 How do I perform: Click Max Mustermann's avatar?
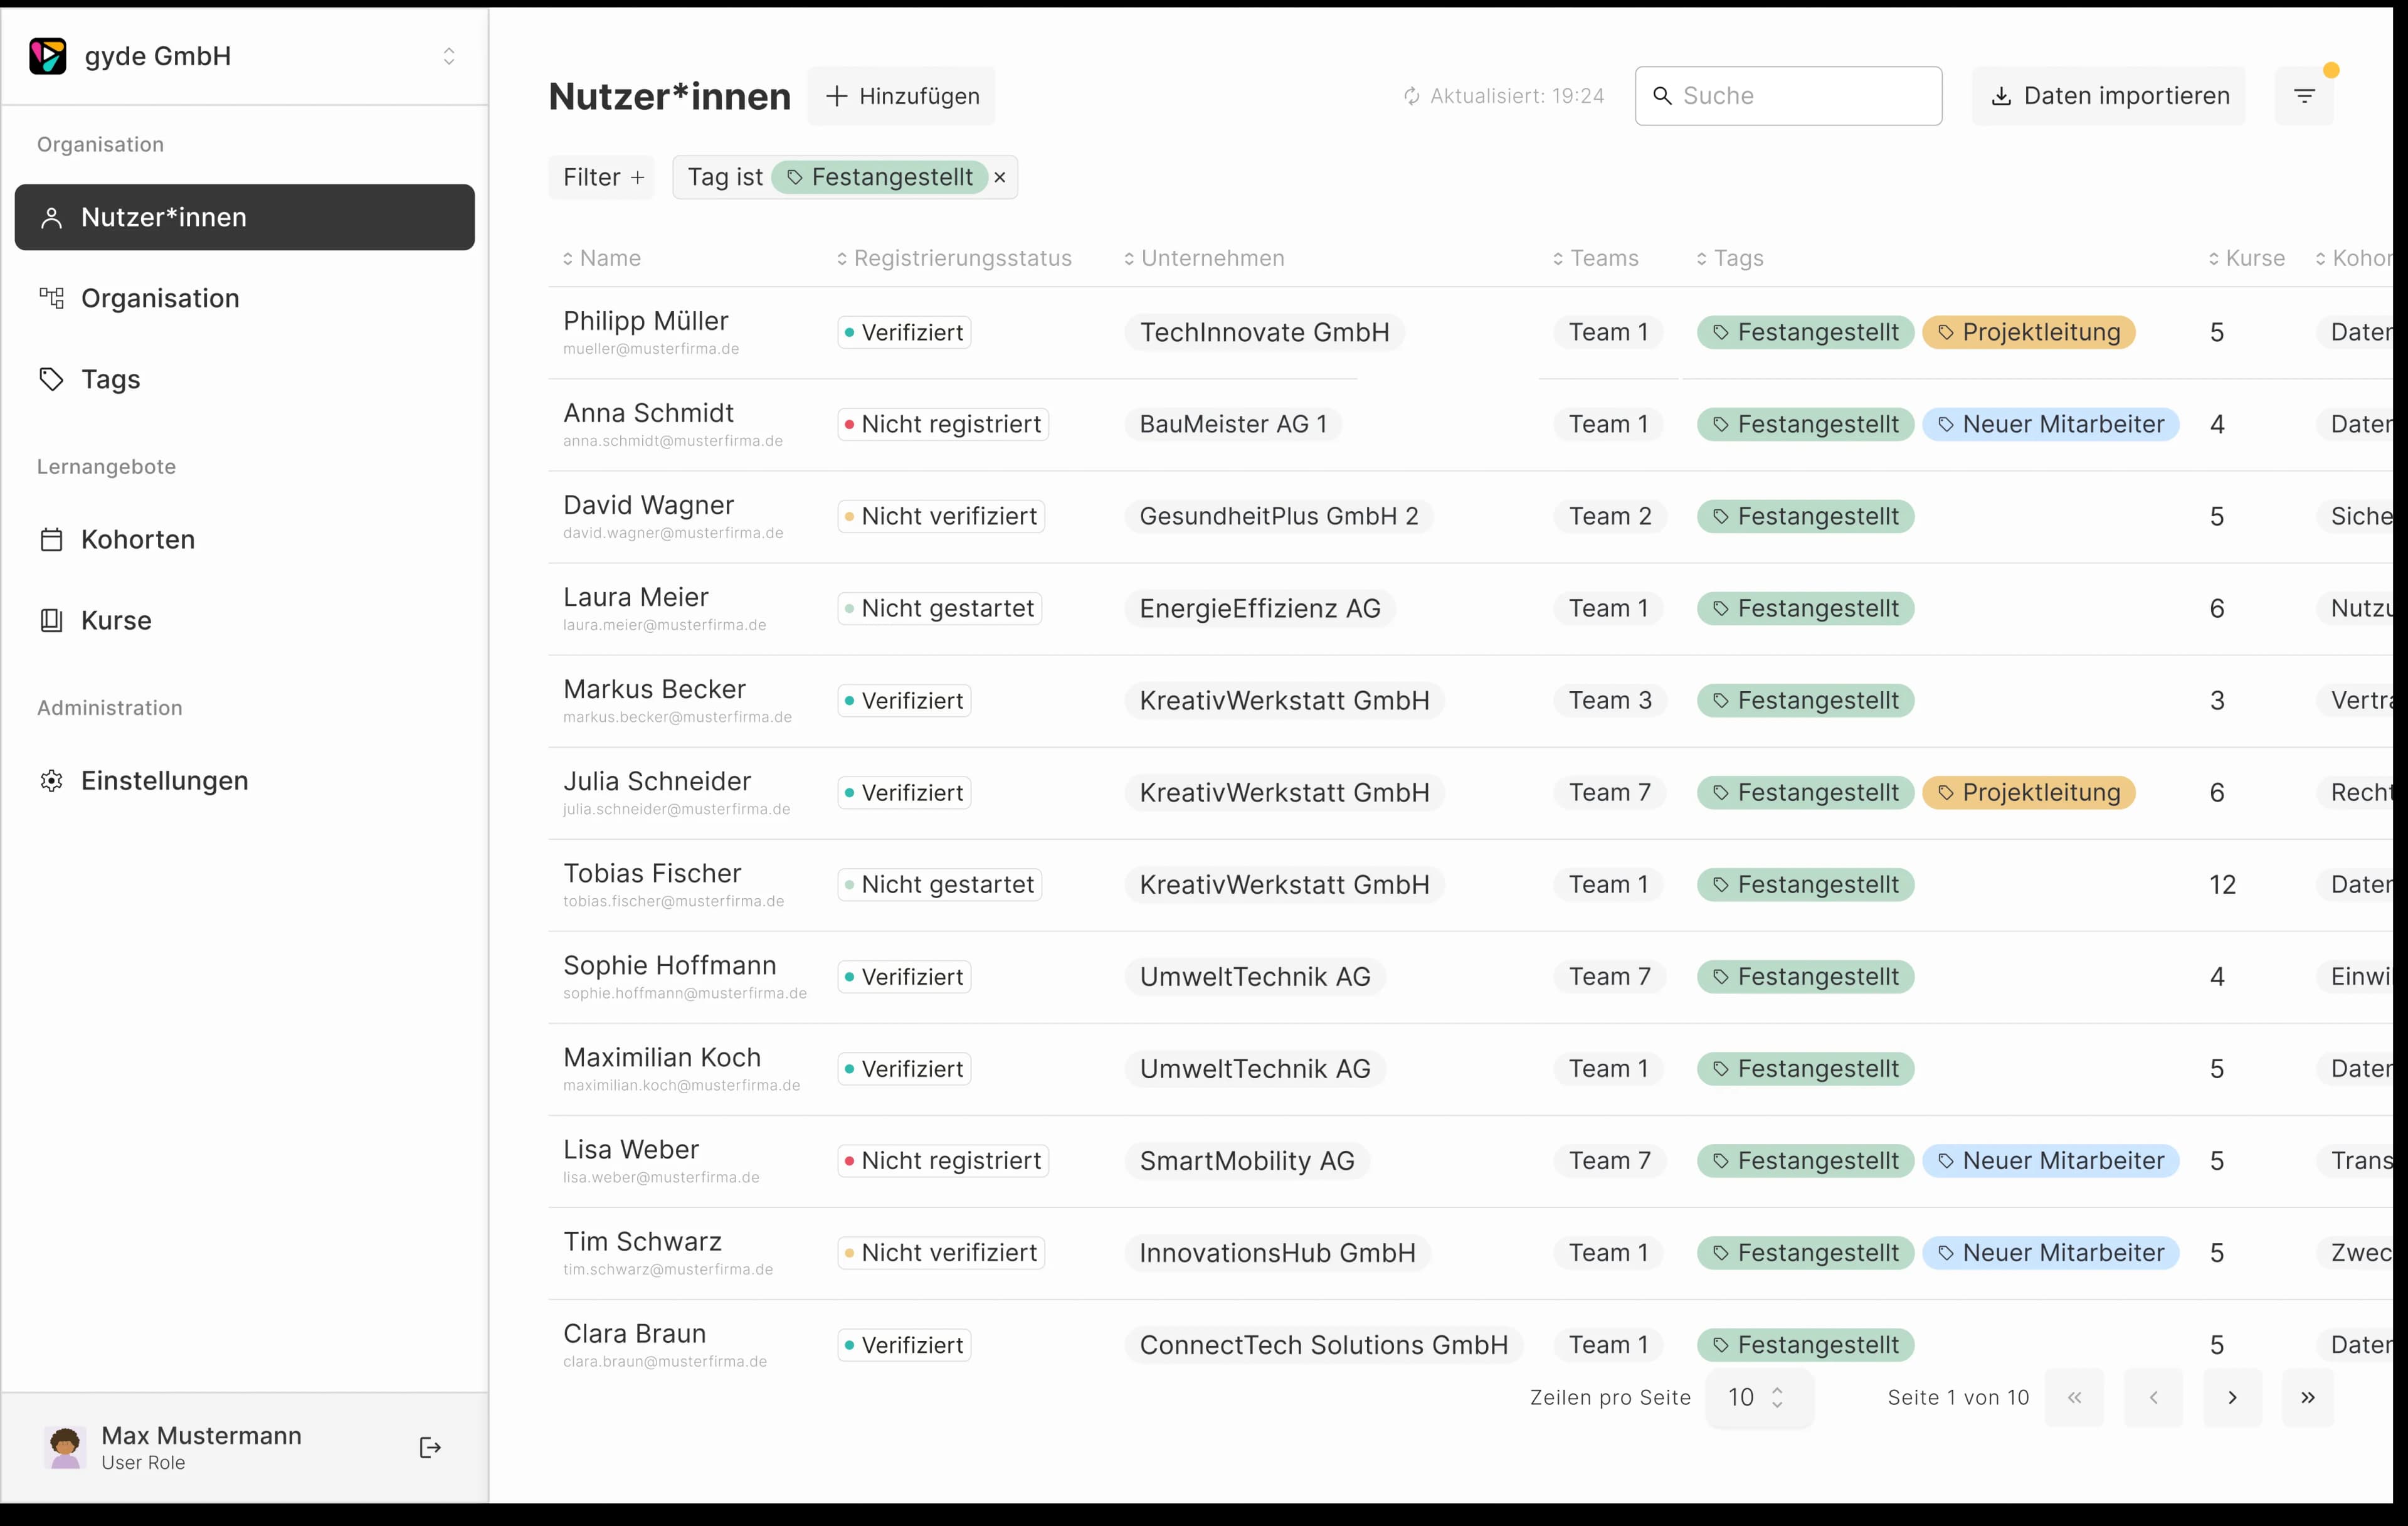click(x=66, y=1447)
